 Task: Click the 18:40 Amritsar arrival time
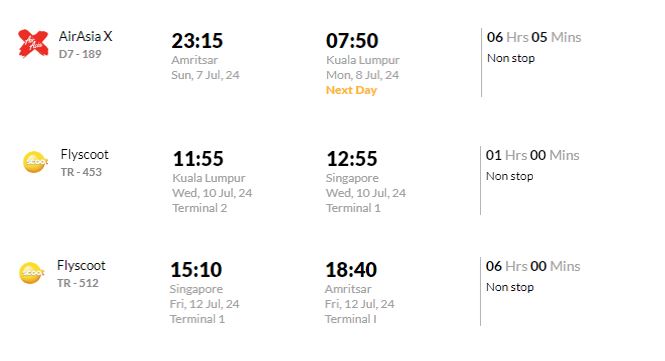(351, 270)
